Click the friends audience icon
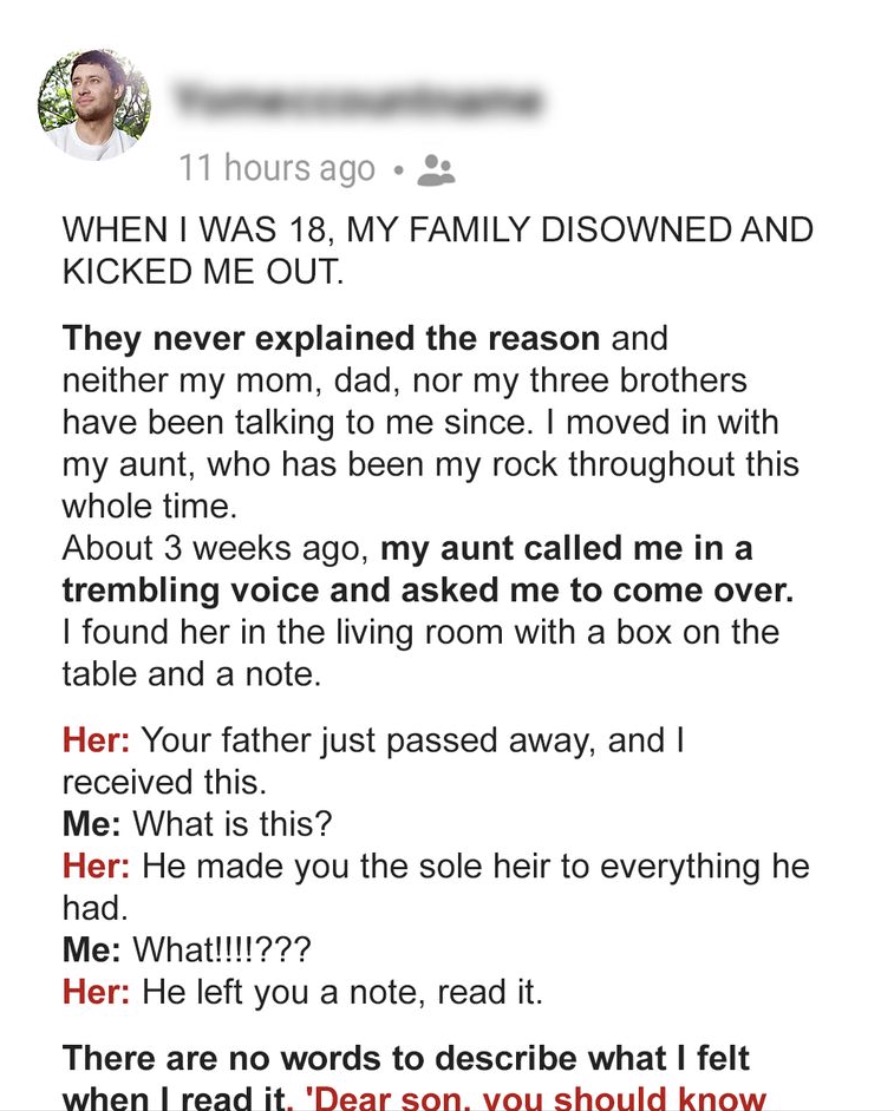Viewport: 894px width, 1120px height. tap(435, 170)
